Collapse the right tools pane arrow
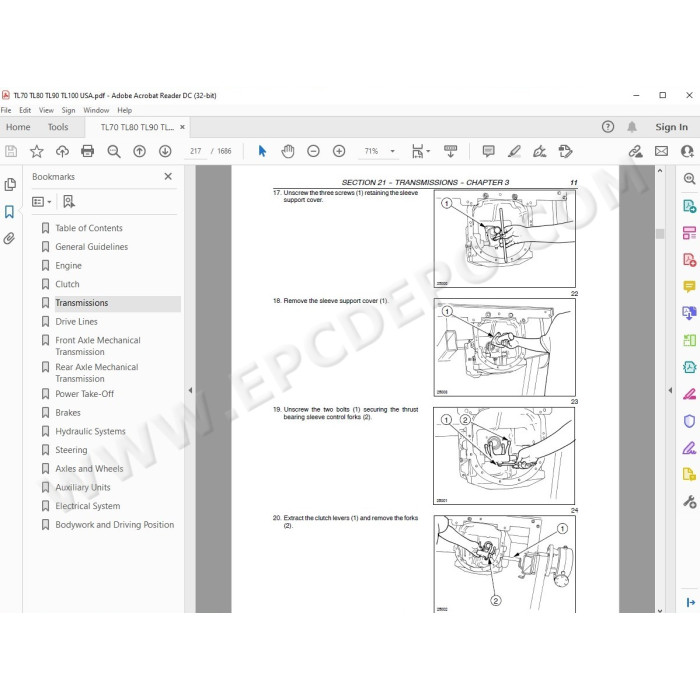The image size is (700, 700). 670,390
